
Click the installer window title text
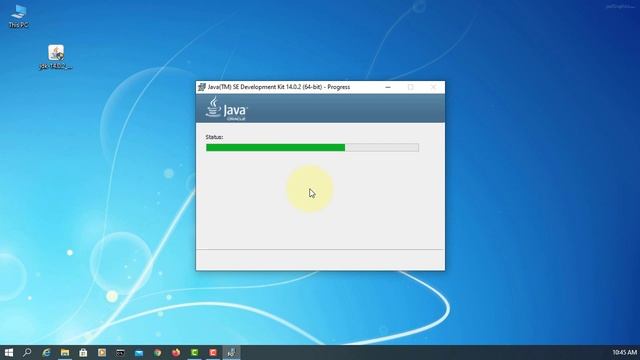(279, 87)
